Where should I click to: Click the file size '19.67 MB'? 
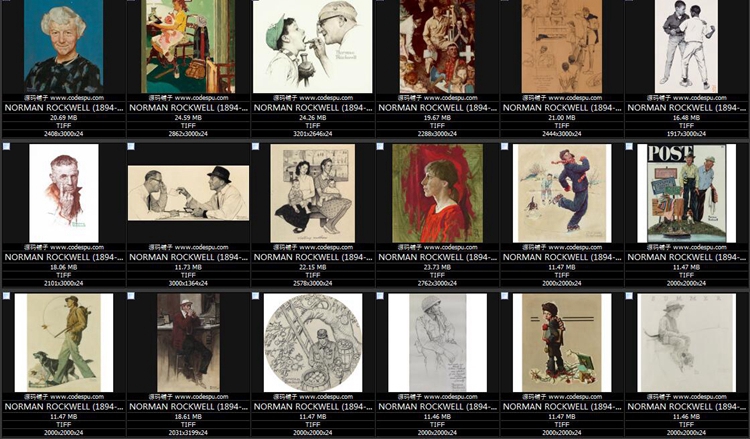point(437,118)
